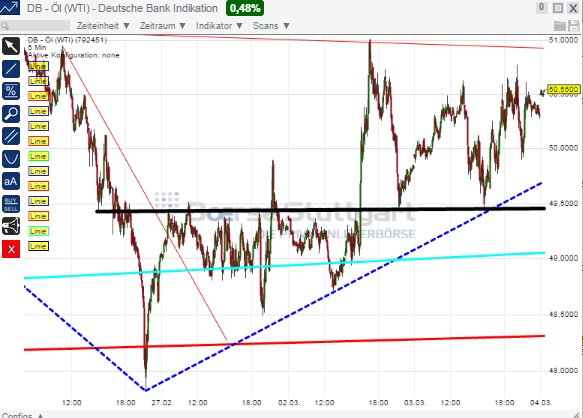Select the black-bordered Linie label
Screen dimensions: 583x418
point(38,246)
